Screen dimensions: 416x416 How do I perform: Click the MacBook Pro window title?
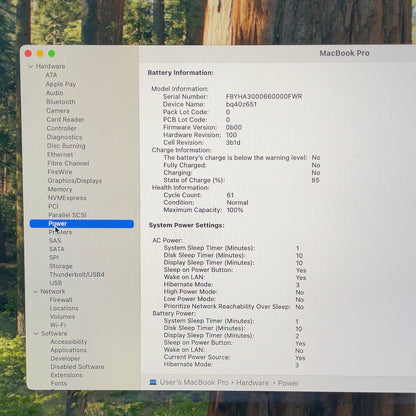tap(344, 53)
